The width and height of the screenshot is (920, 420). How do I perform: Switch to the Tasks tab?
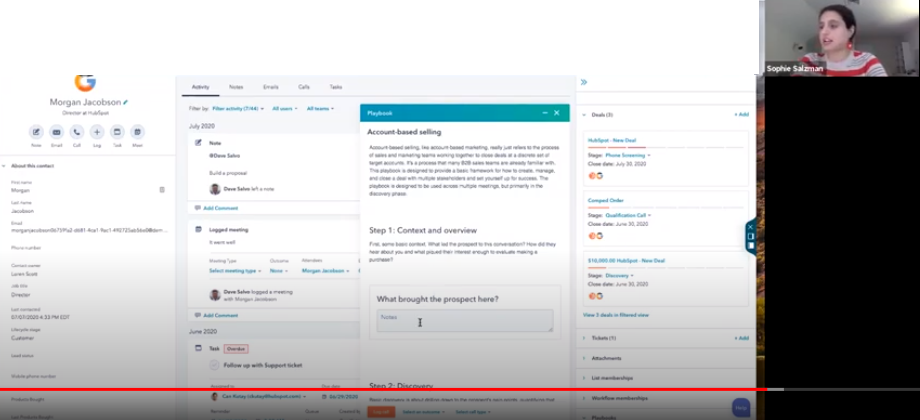click(336, 87)
